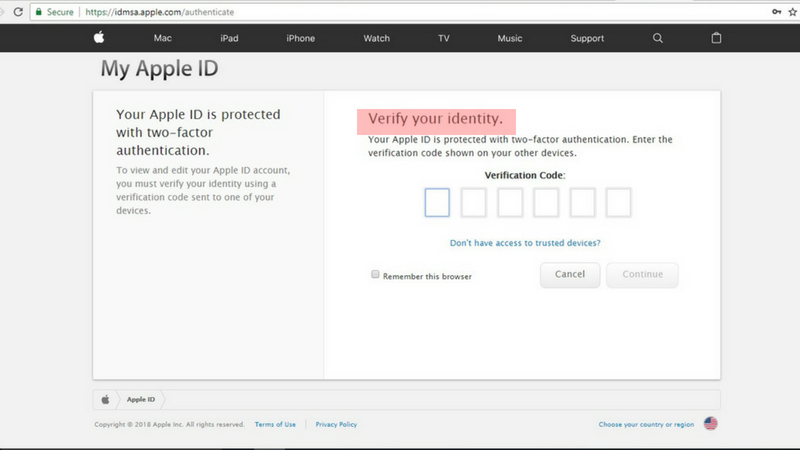Open Don't have access to trusted devices link

pos(525,243)
